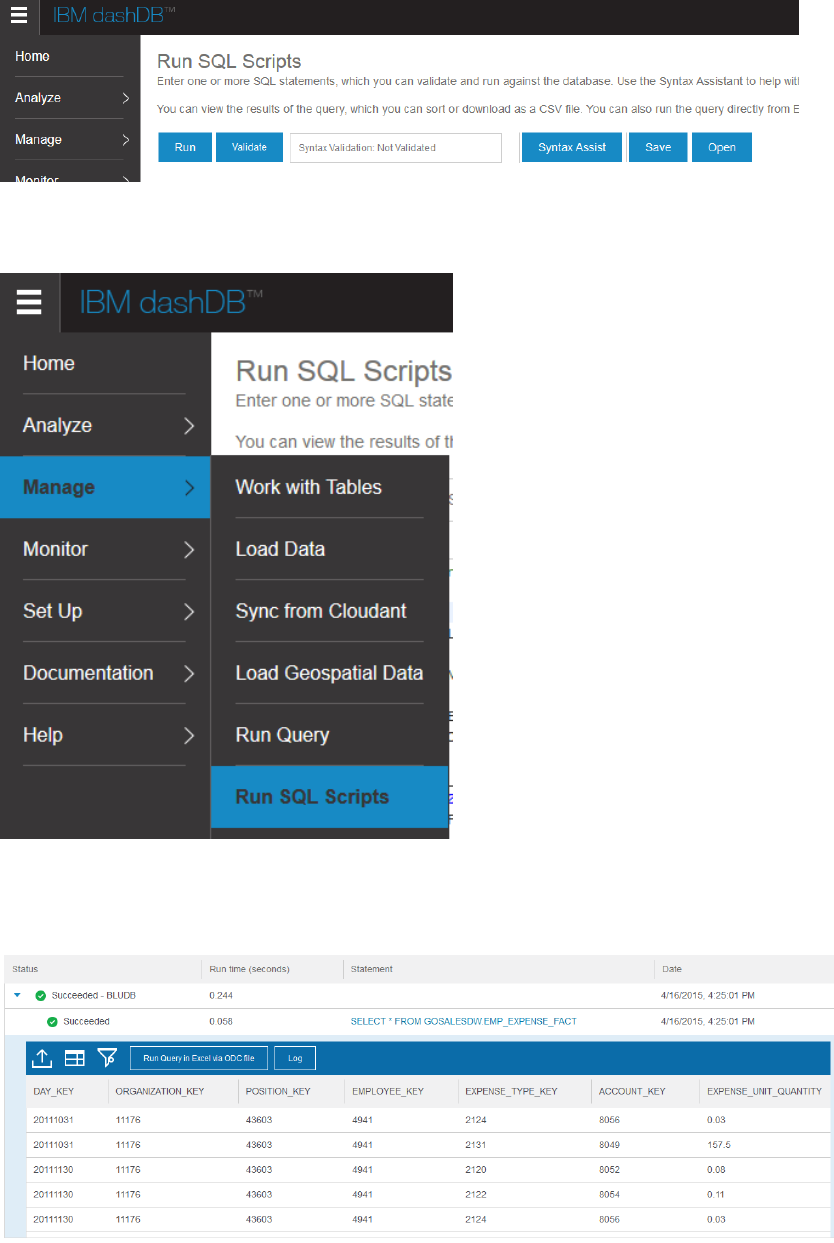Select Home in the small top sidebar

coord(32,57)
